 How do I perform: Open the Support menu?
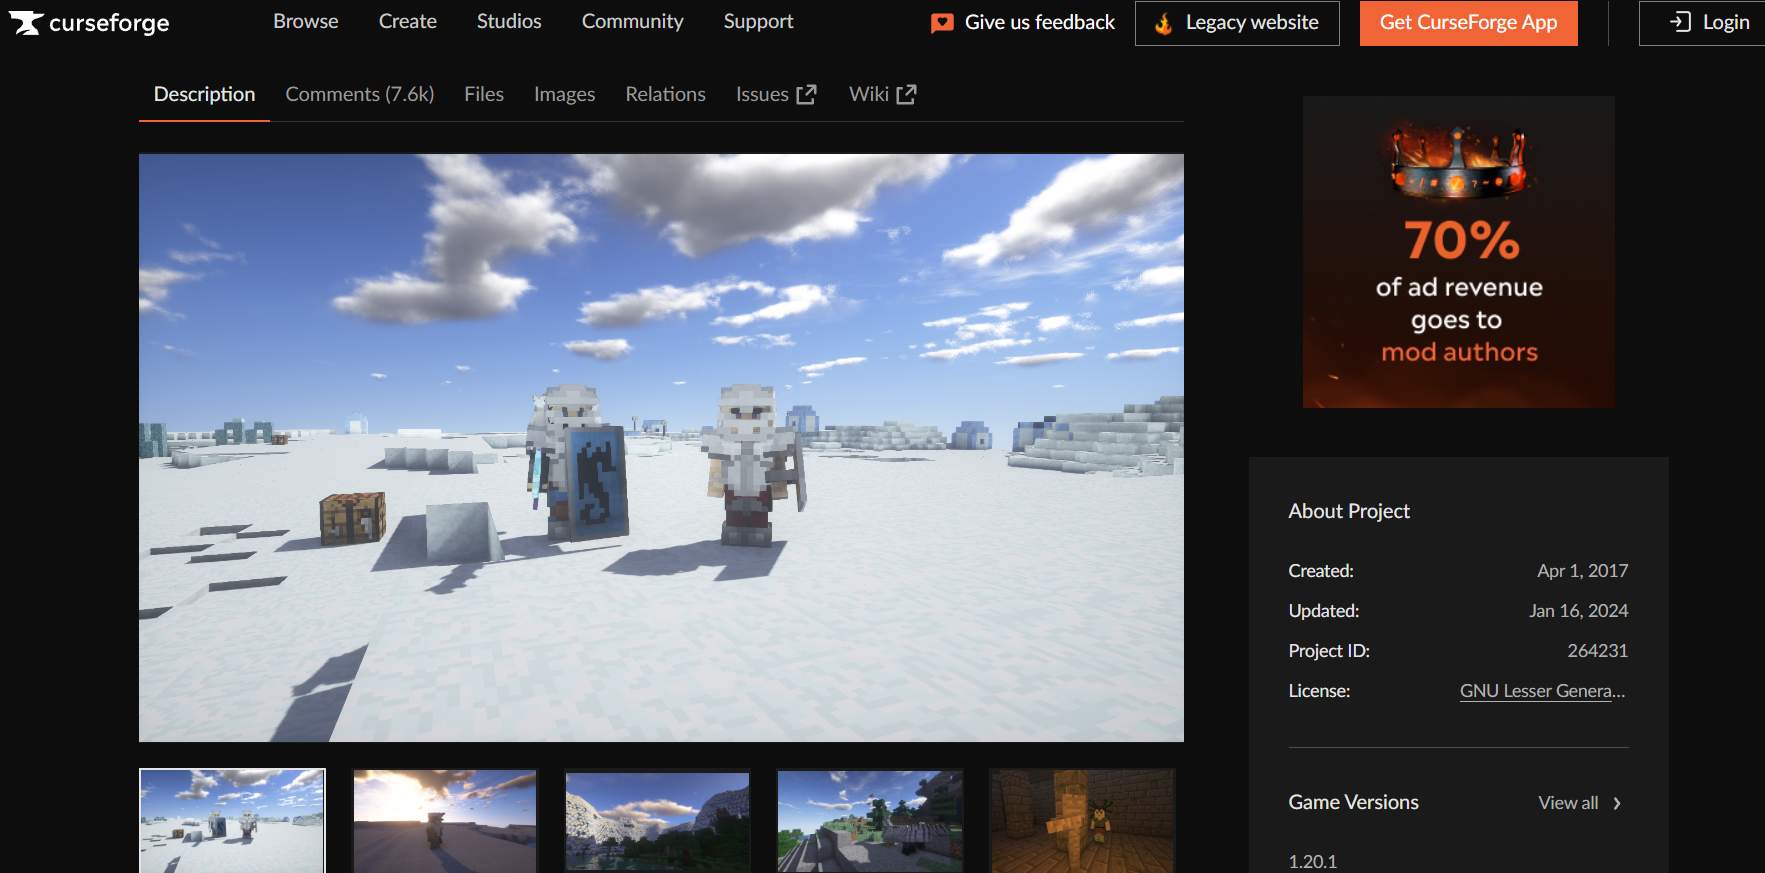pos(758,21)
